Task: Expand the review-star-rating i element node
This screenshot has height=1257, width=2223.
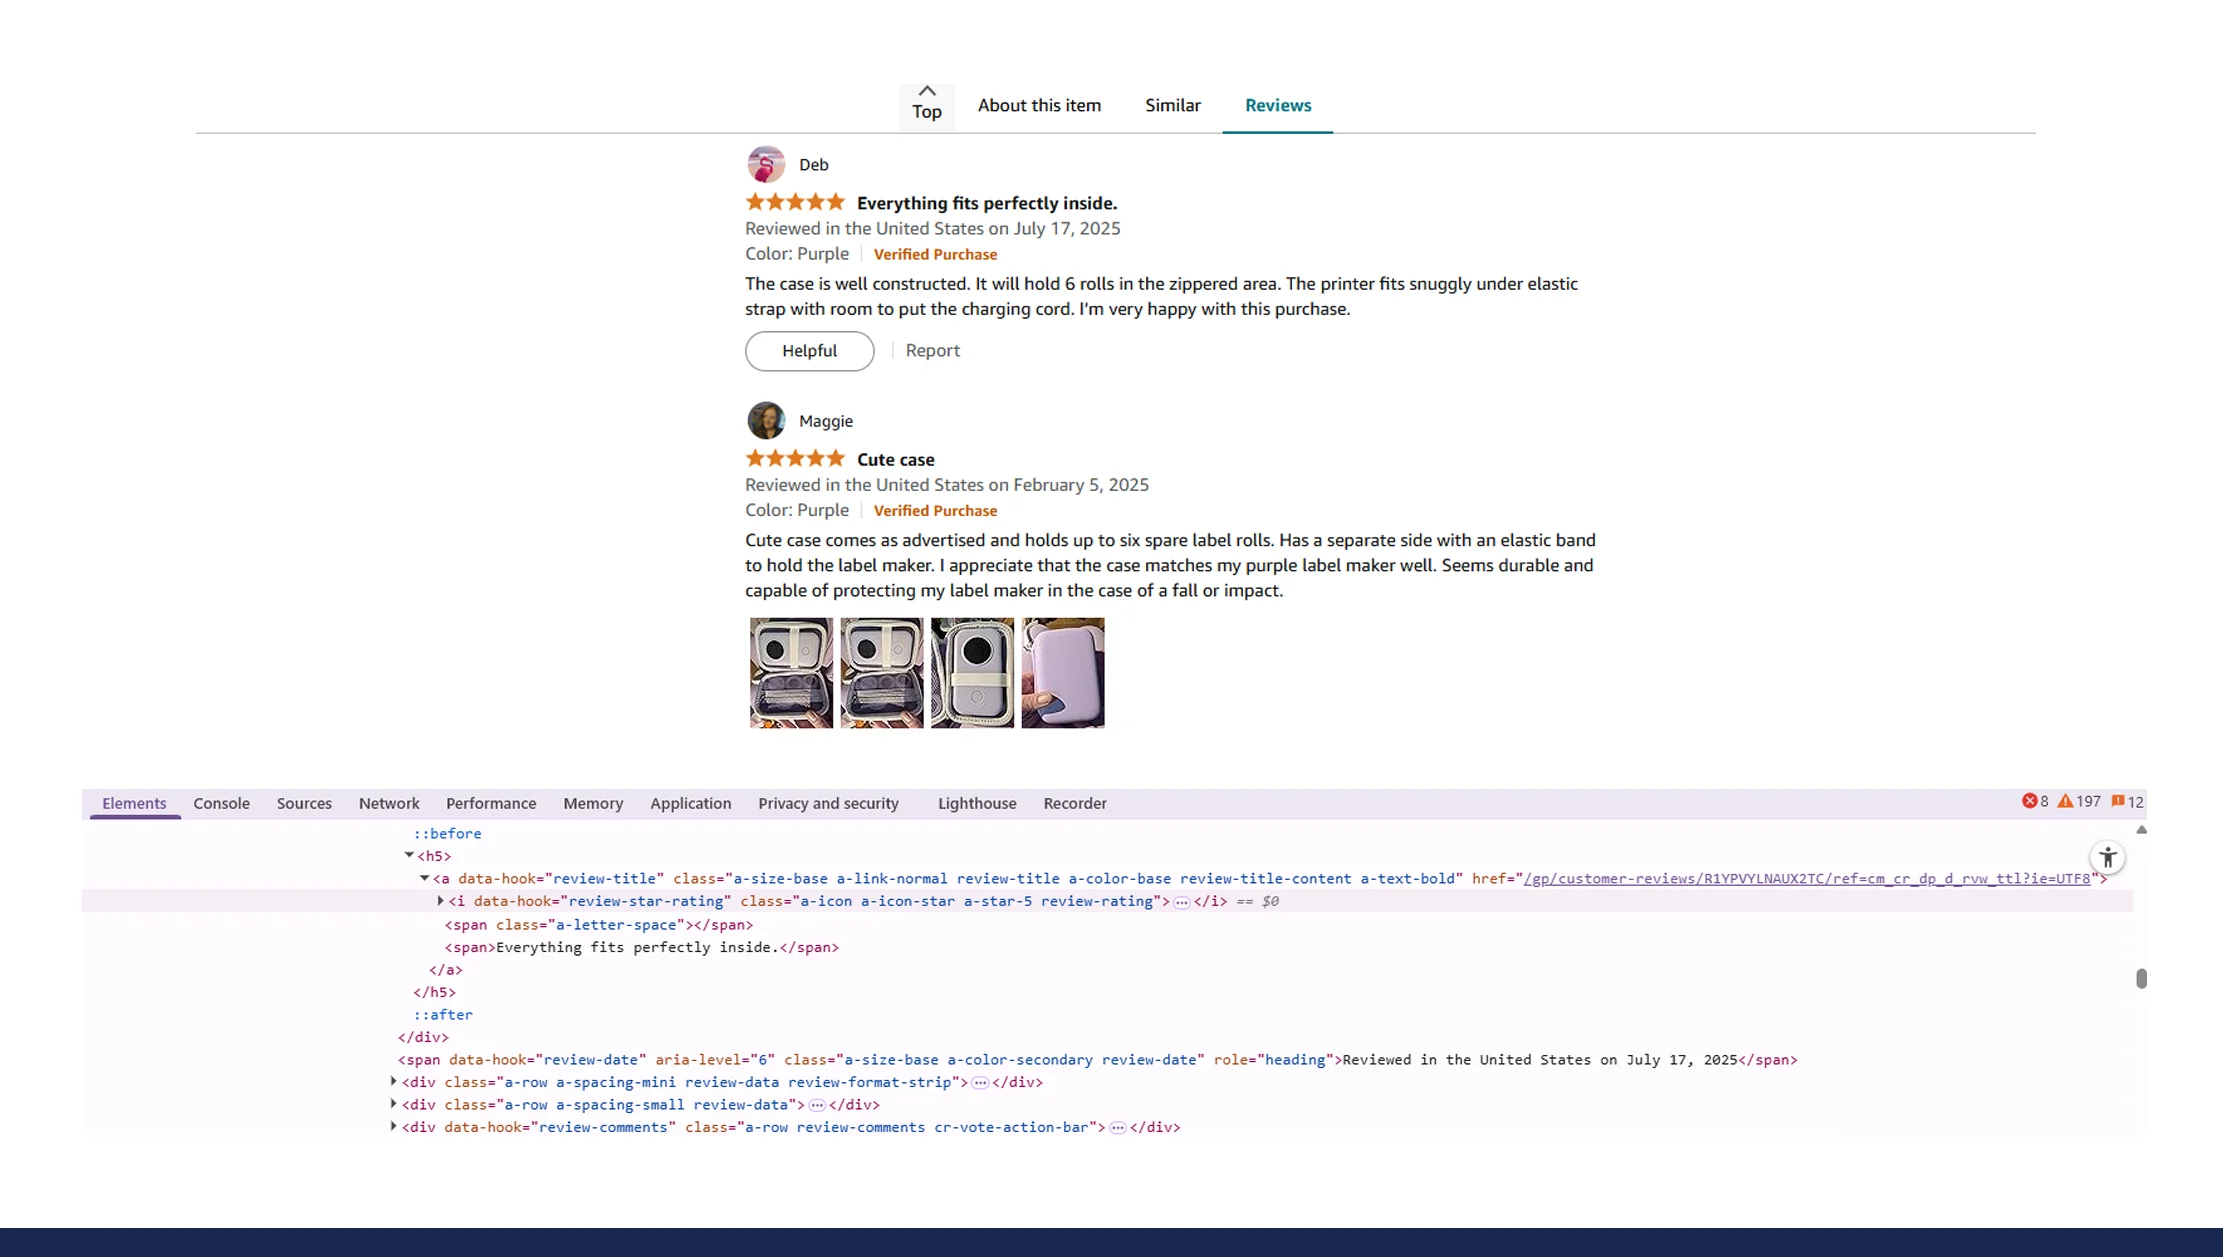Action: click(x=440, y=901)
